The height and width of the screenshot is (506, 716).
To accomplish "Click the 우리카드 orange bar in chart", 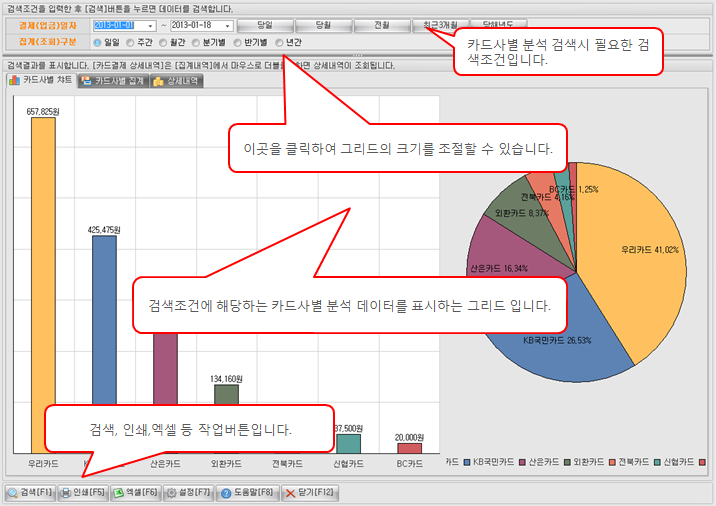I will [43, 285].
